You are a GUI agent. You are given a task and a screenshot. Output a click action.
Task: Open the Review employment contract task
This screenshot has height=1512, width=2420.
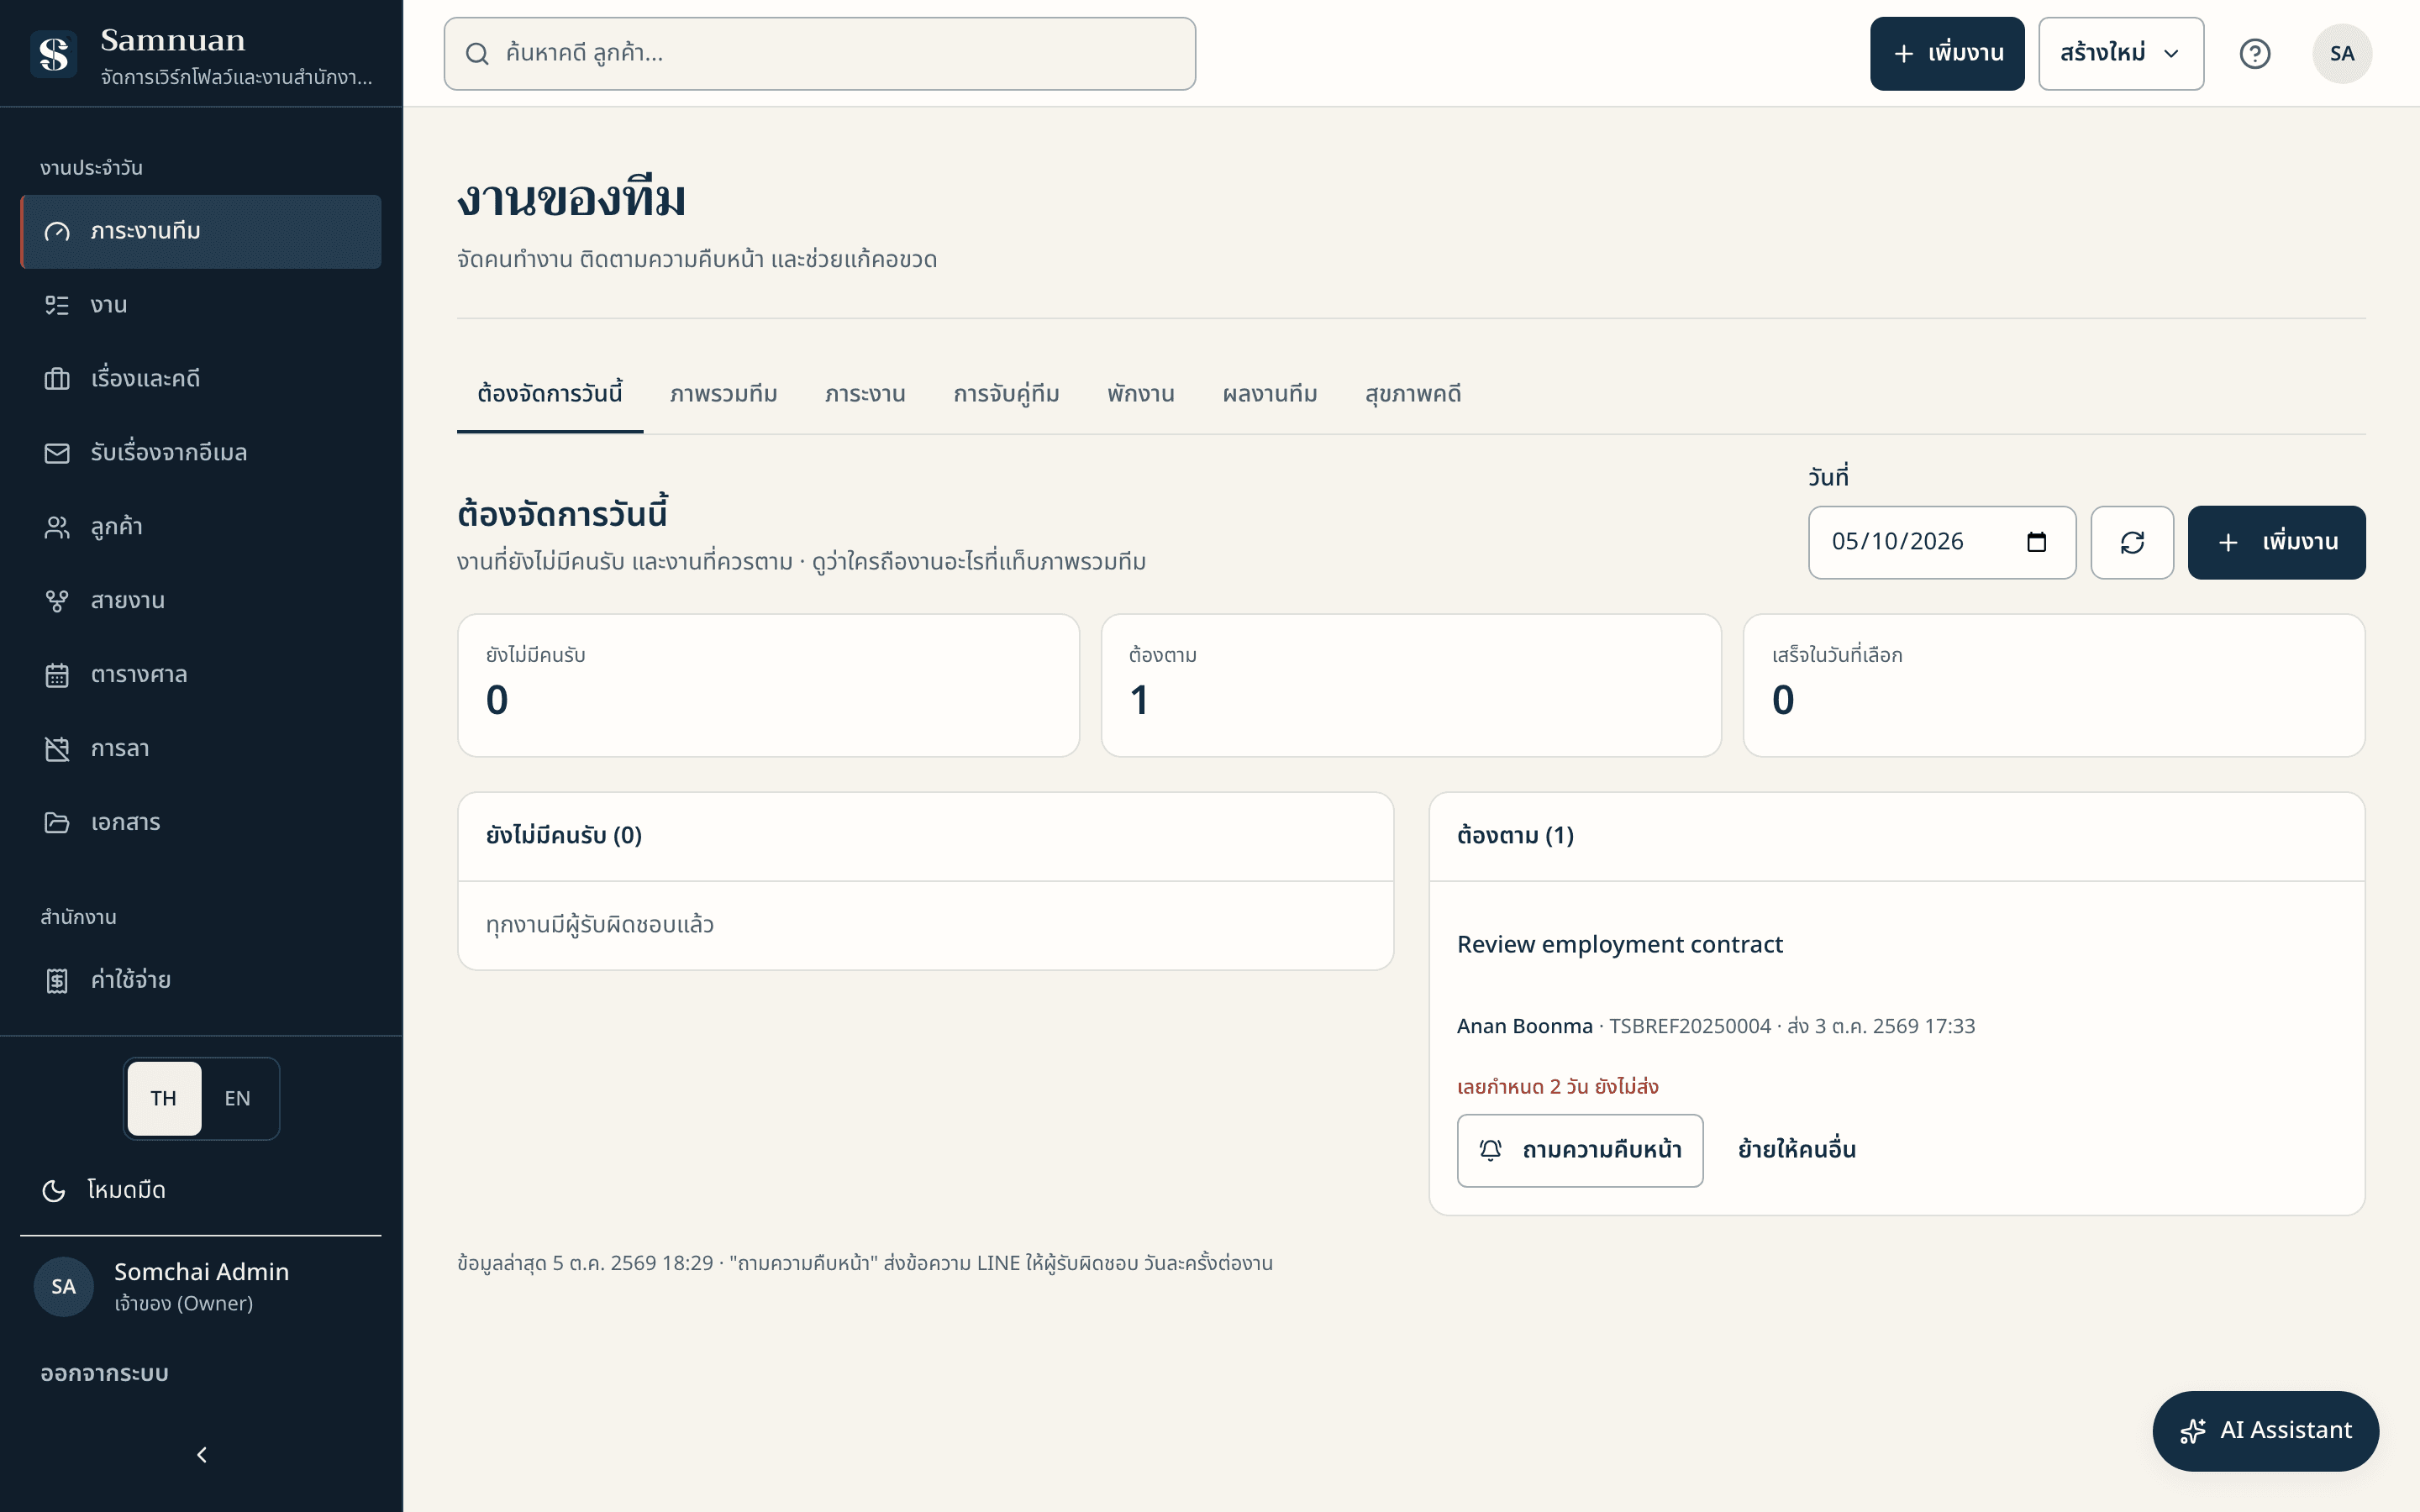pyautogui.click(x=1620, y=945)
